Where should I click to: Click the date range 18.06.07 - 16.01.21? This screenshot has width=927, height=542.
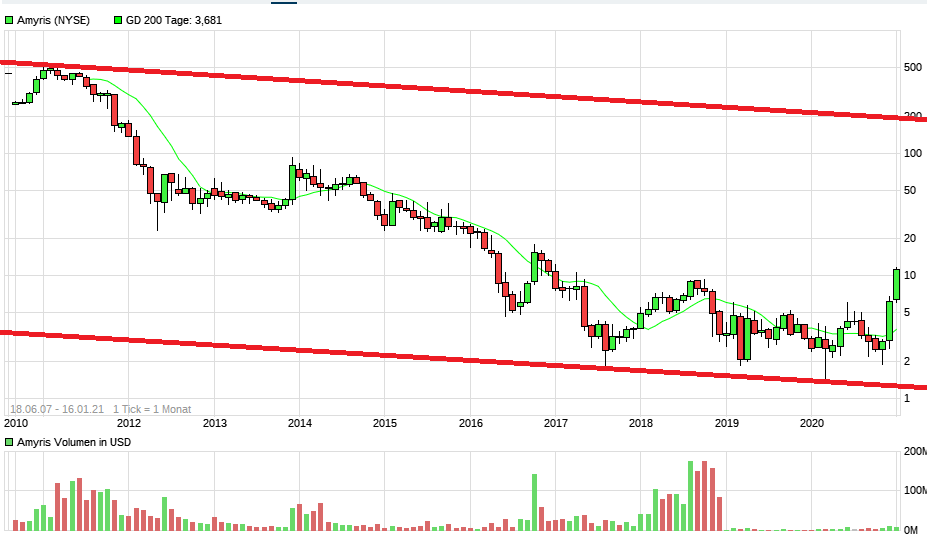pos(56,409)
